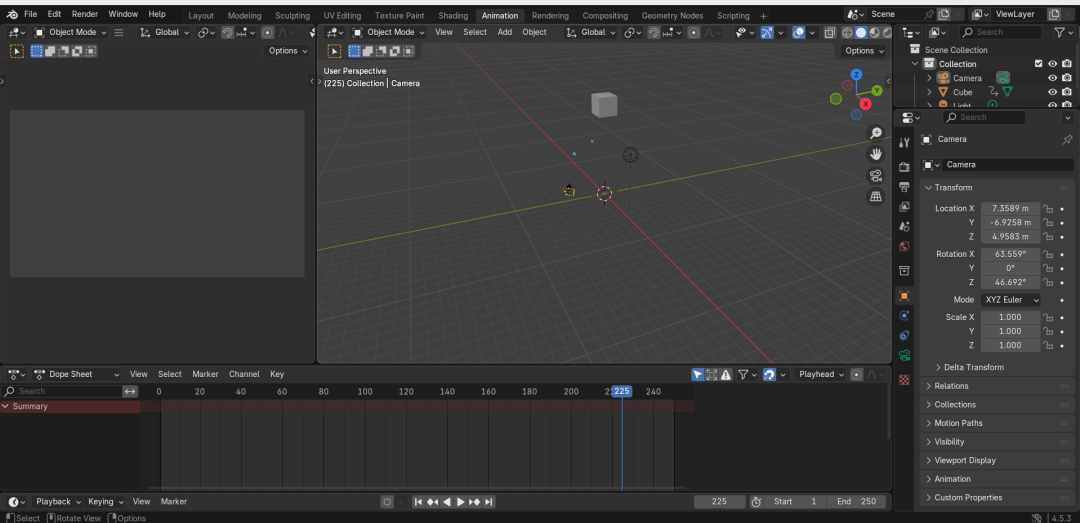The height and width of the screenshot is (523, 1080).
Task: Click the Add menu in viewport header
Action: (x=505, y=32)
